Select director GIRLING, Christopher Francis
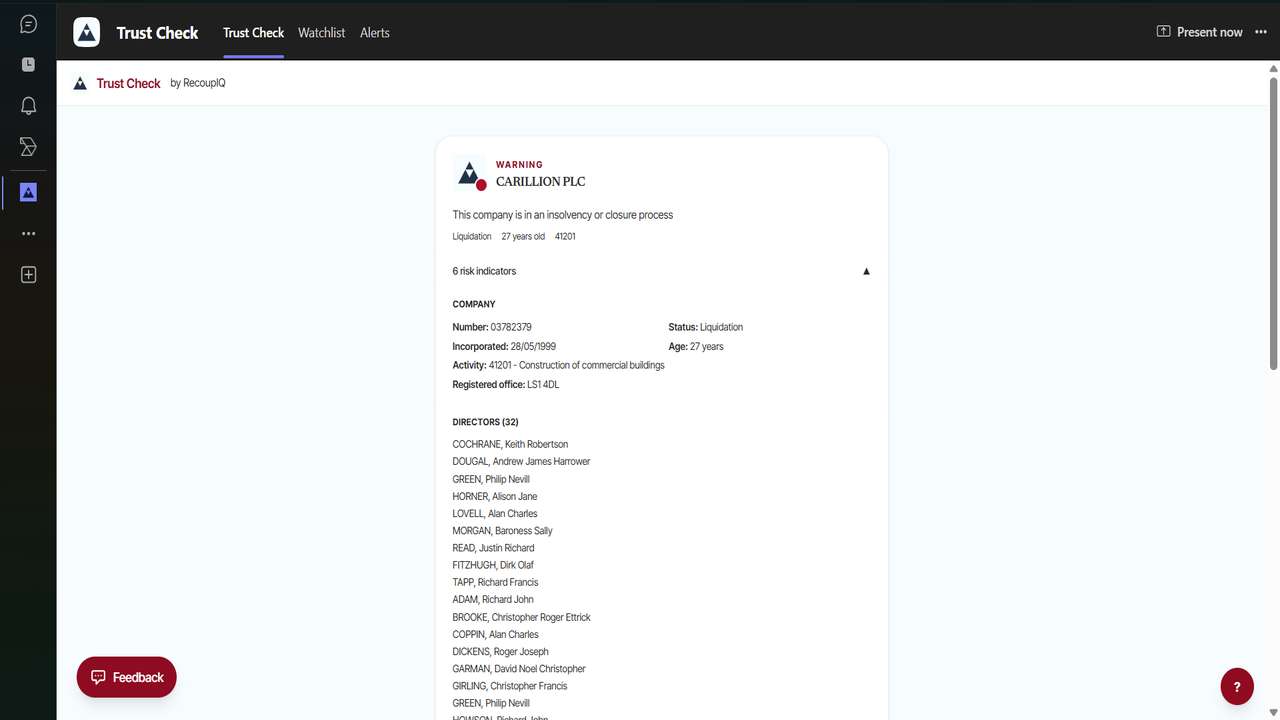 [510, 686]
